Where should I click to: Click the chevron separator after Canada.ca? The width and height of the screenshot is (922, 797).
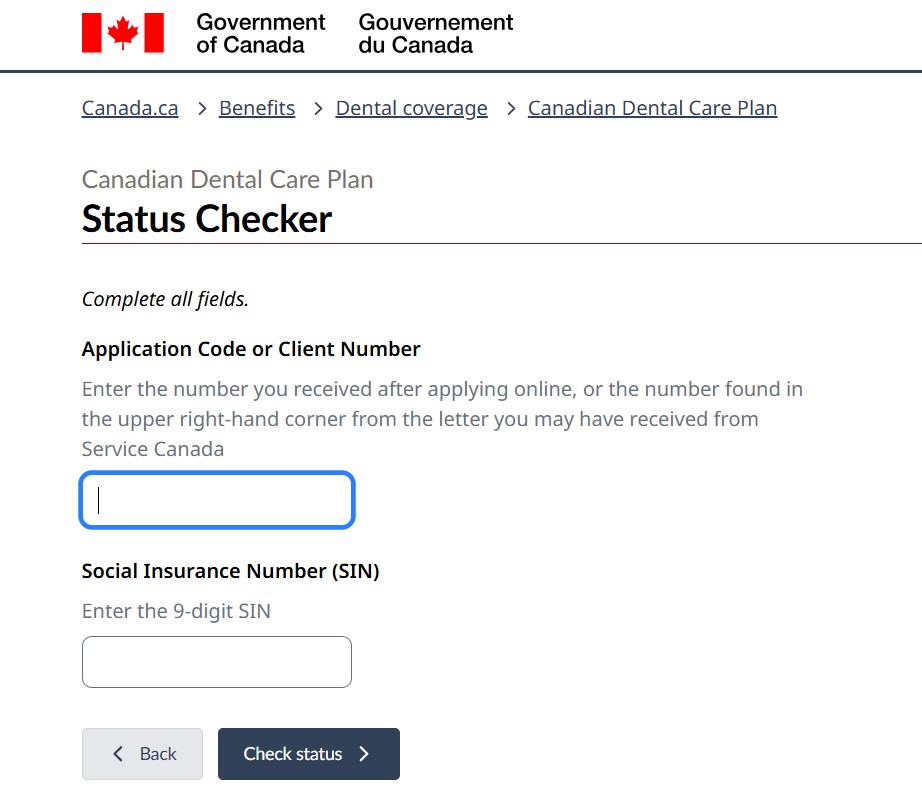click(202, 109)
